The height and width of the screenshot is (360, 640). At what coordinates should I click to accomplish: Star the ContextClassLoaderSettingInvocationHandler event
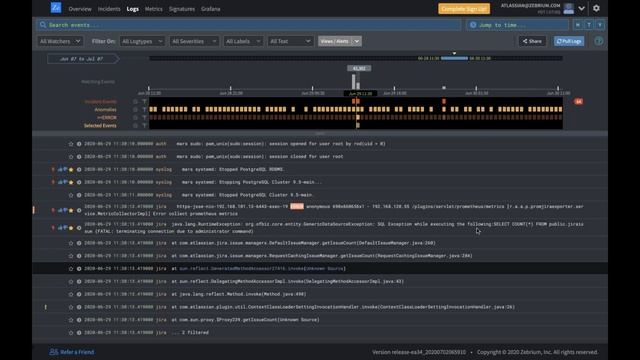71,307
